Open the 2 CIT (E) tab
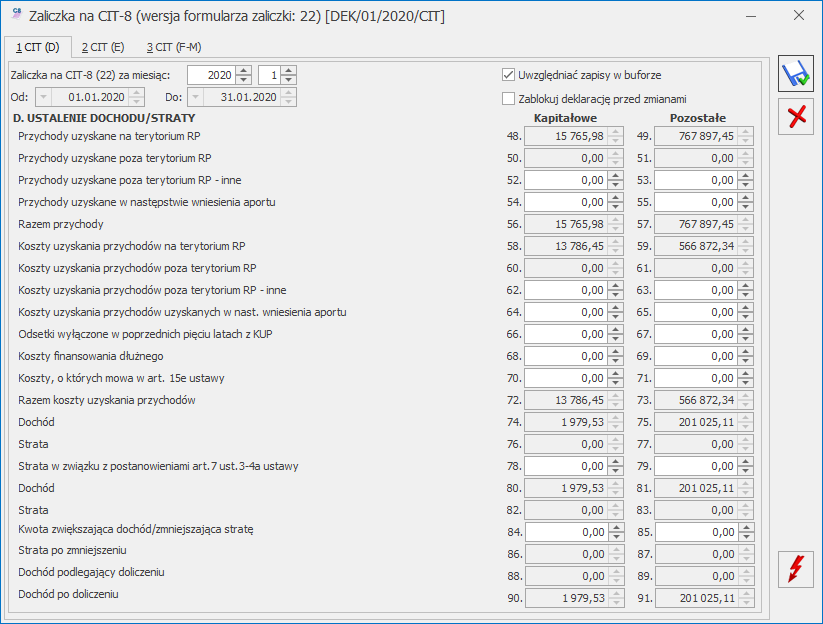Image resolution: width=823 pixels, height=624 pixels. 103,47
